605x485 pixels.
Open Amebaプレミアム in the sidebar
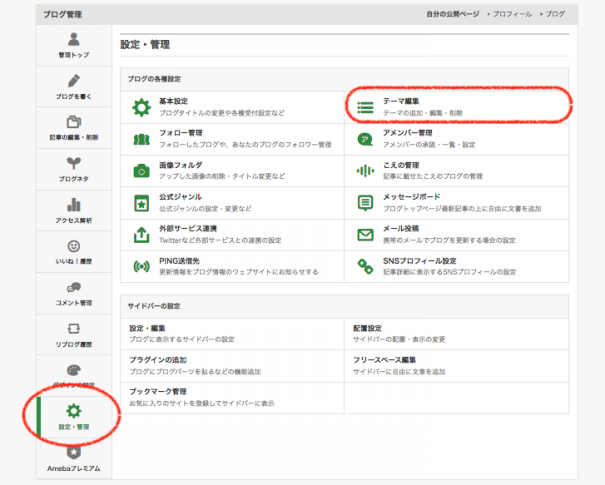click(x=73, y=461)
